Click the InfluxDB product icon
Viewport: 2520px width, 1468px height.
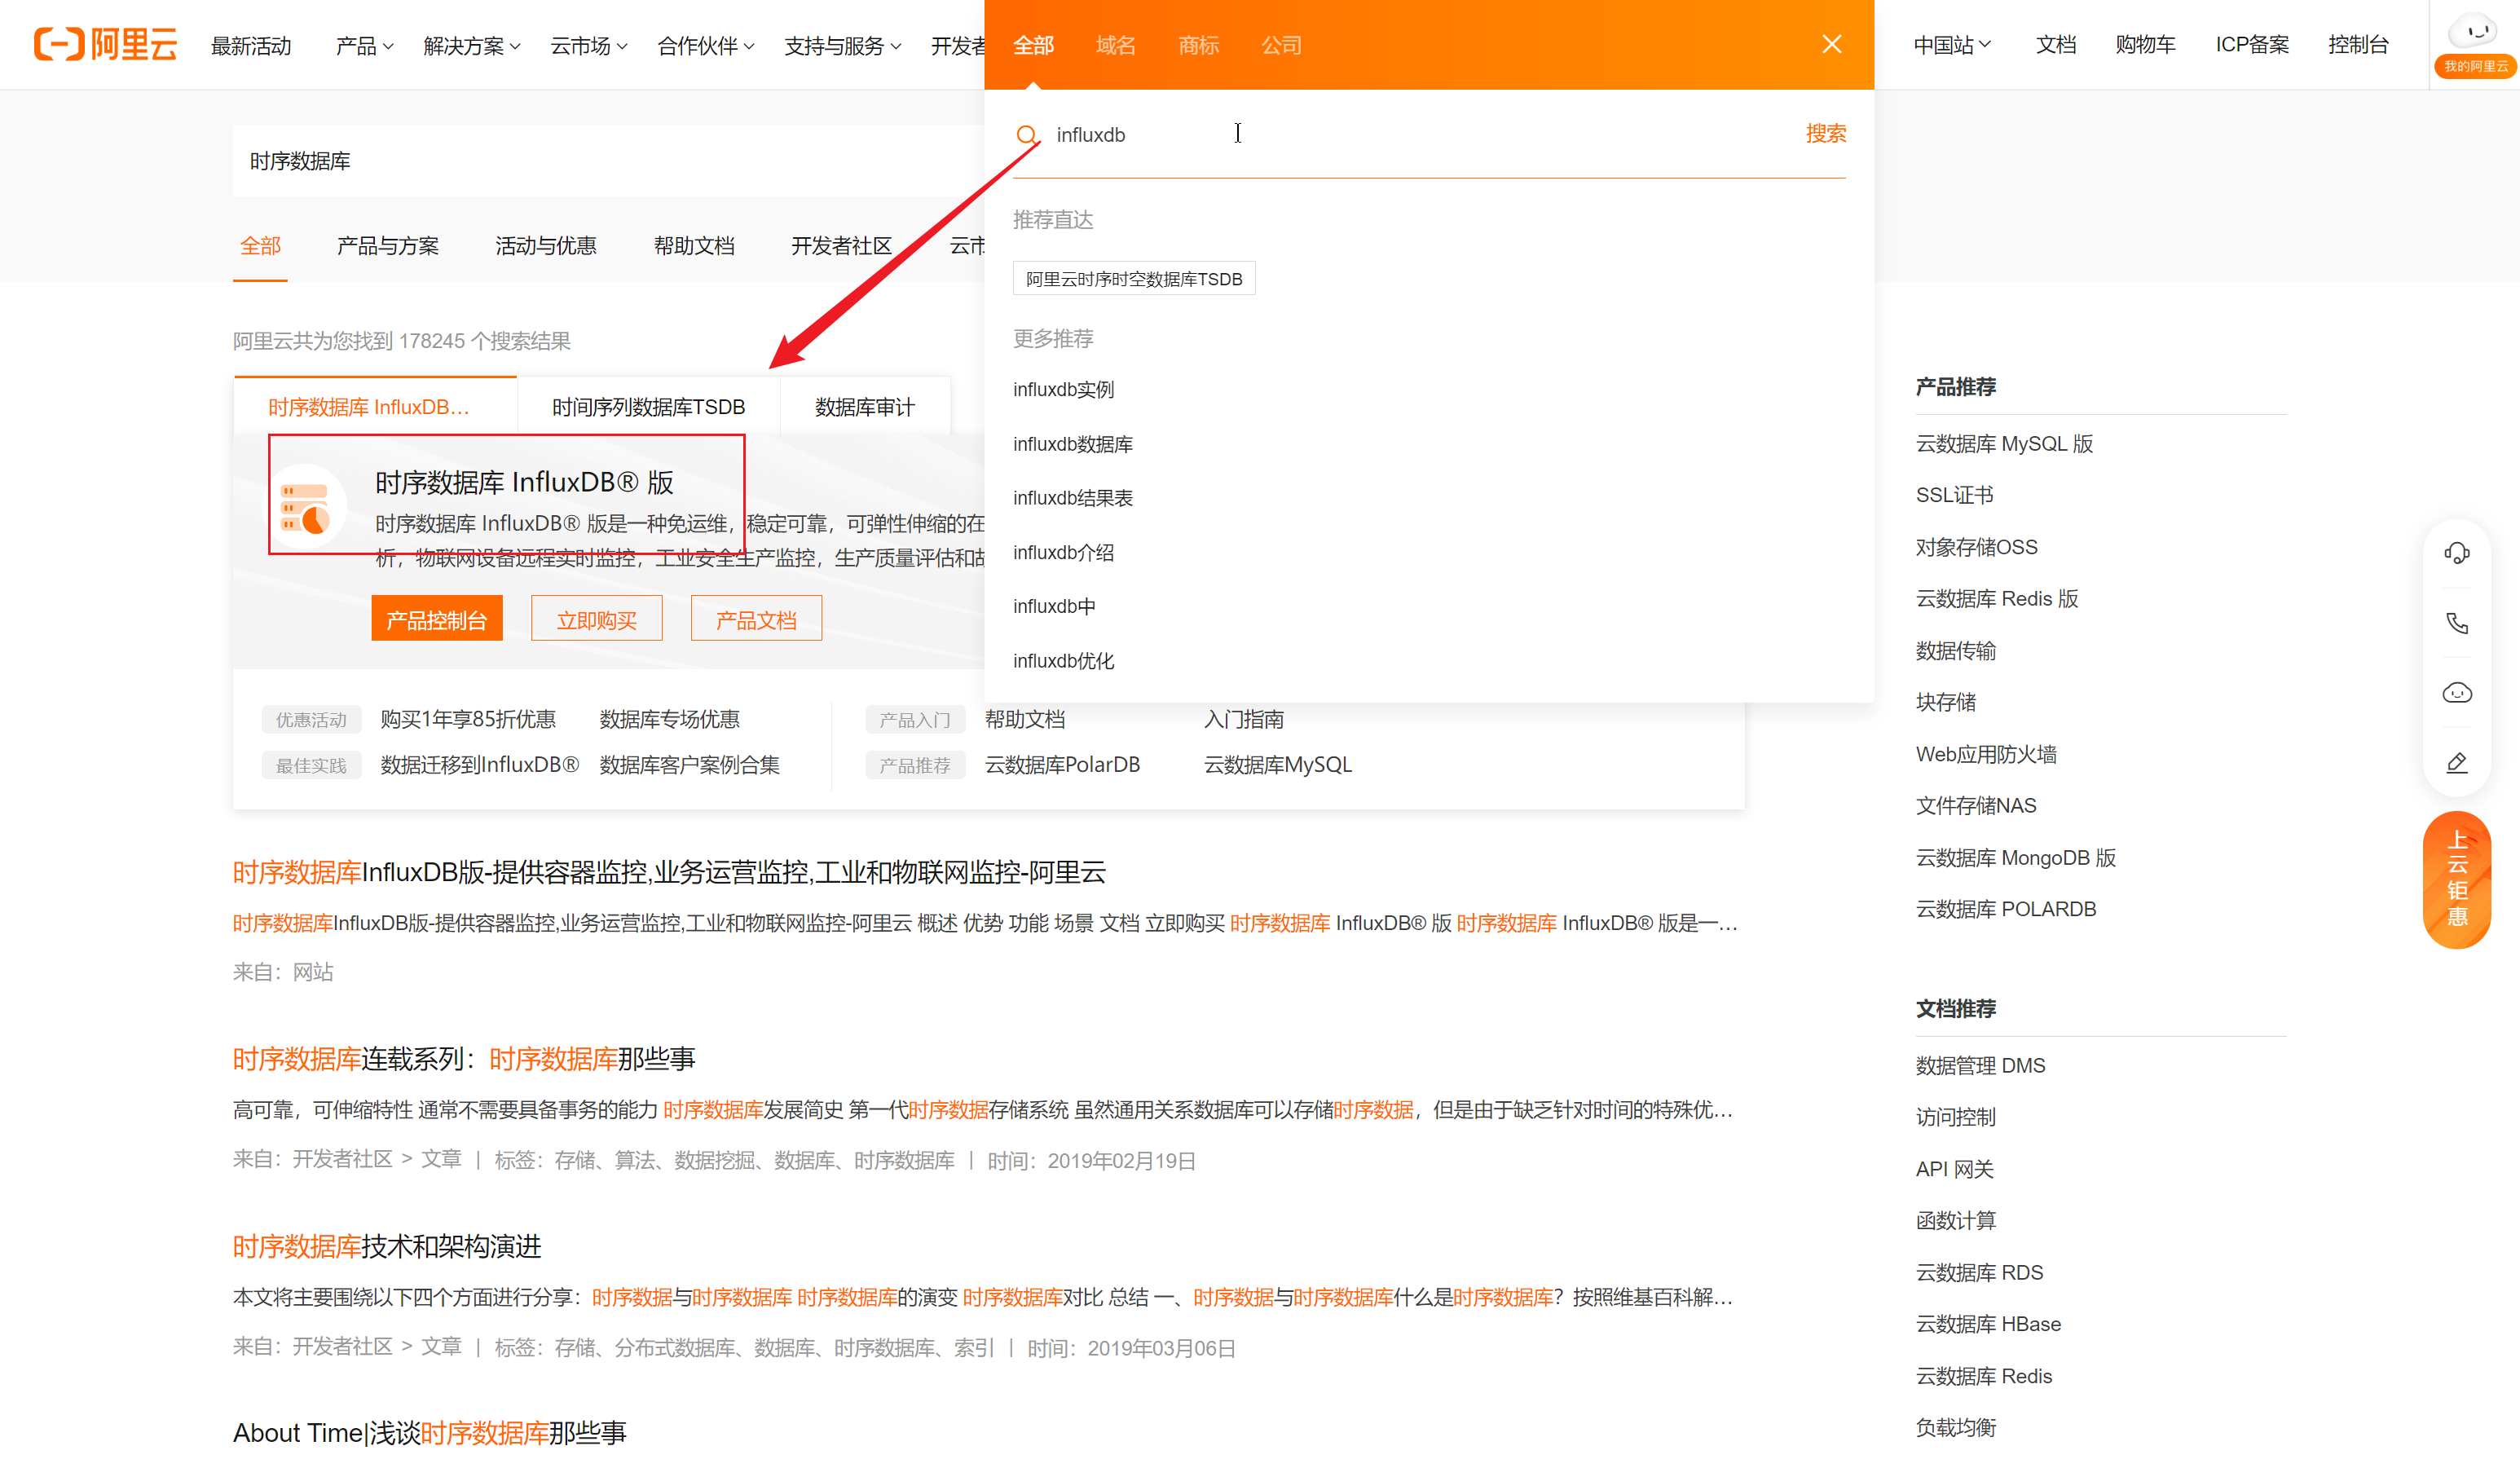(x=305, y=506)
